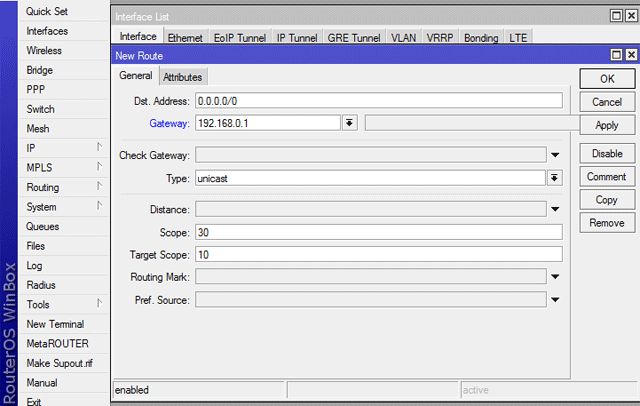Image resolution: width=640 pixels, height=406 pixels.
Task: Expand the Routing Mark field
Action: (554, 277)
